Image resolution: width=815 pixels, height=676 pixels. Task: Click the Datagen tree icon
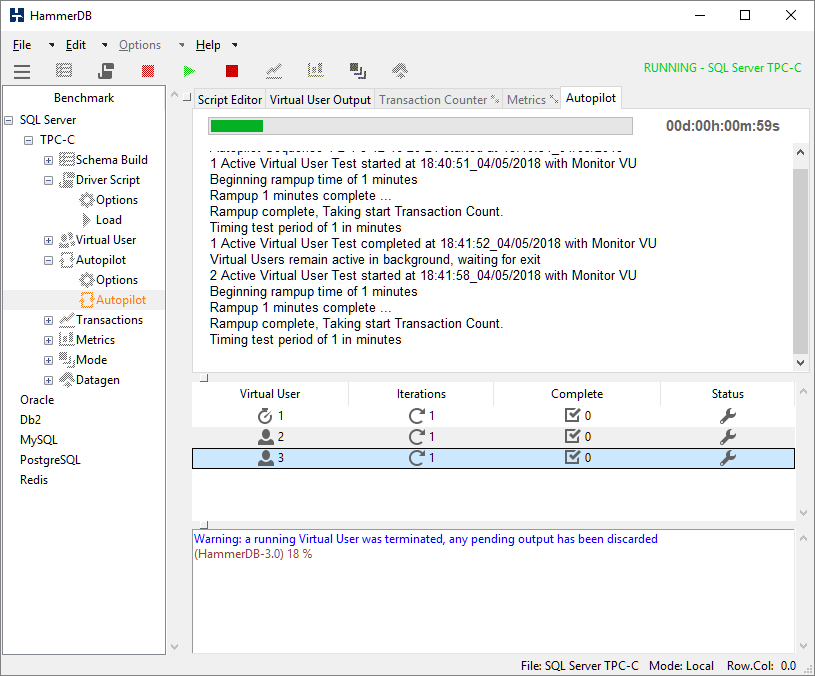67,380
